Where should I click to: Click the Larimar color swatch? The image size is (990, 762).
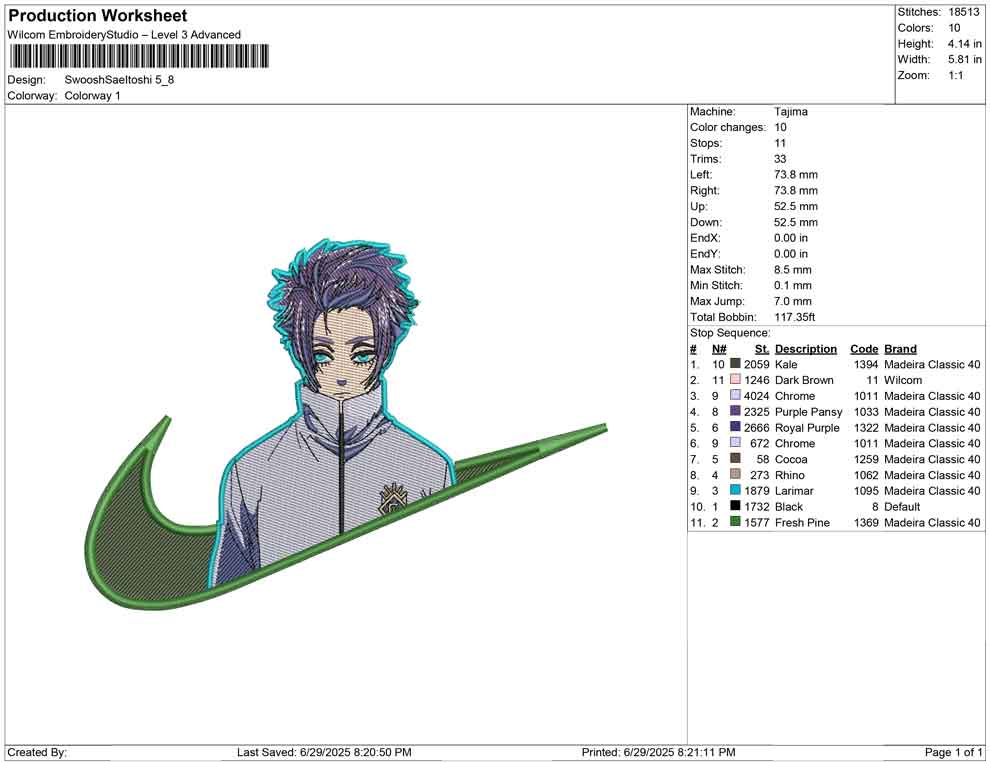[735, 490]
